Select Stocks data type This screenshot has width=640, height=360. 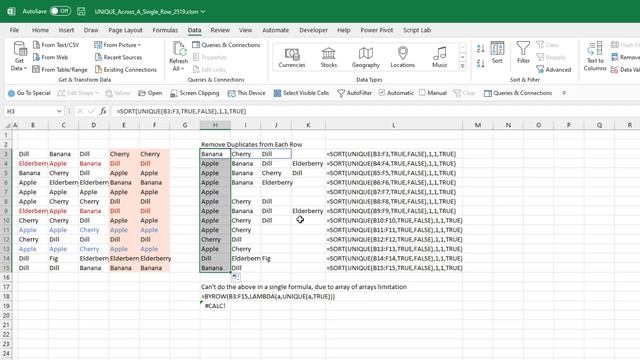(x=329, y=57)
